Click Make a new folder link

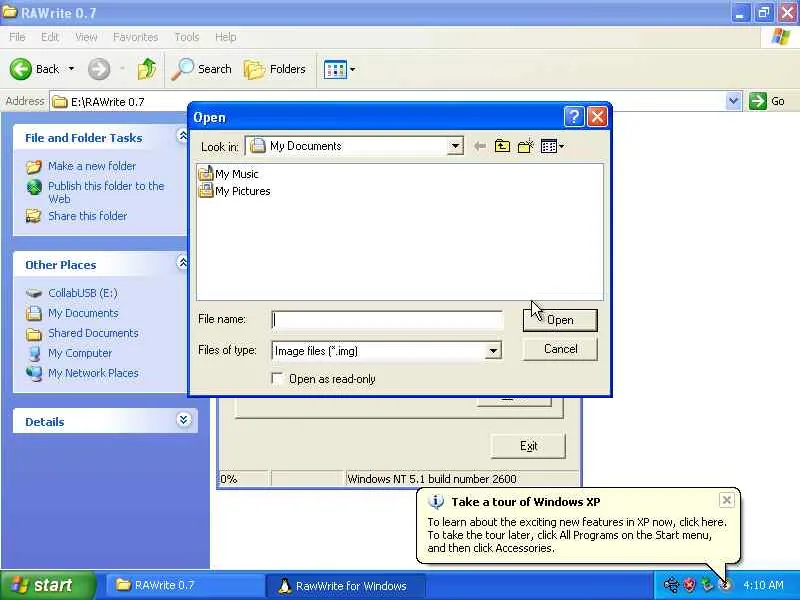[x=92, y=166]
